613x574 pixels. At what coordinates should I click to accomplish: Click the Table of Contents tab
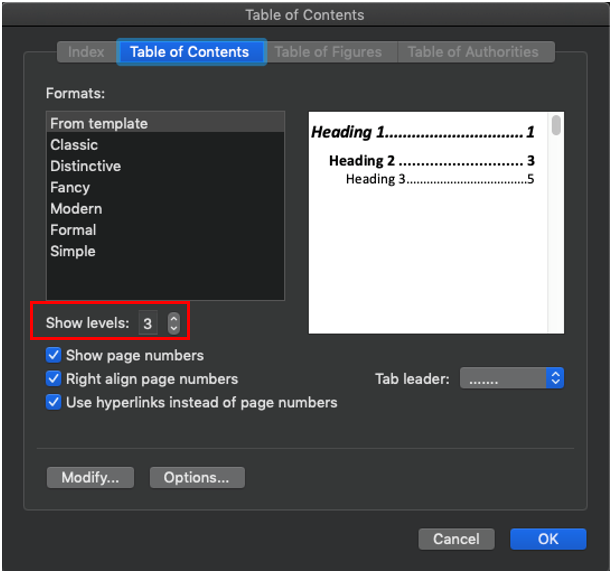pyautogui.click(x=190, y=52)
